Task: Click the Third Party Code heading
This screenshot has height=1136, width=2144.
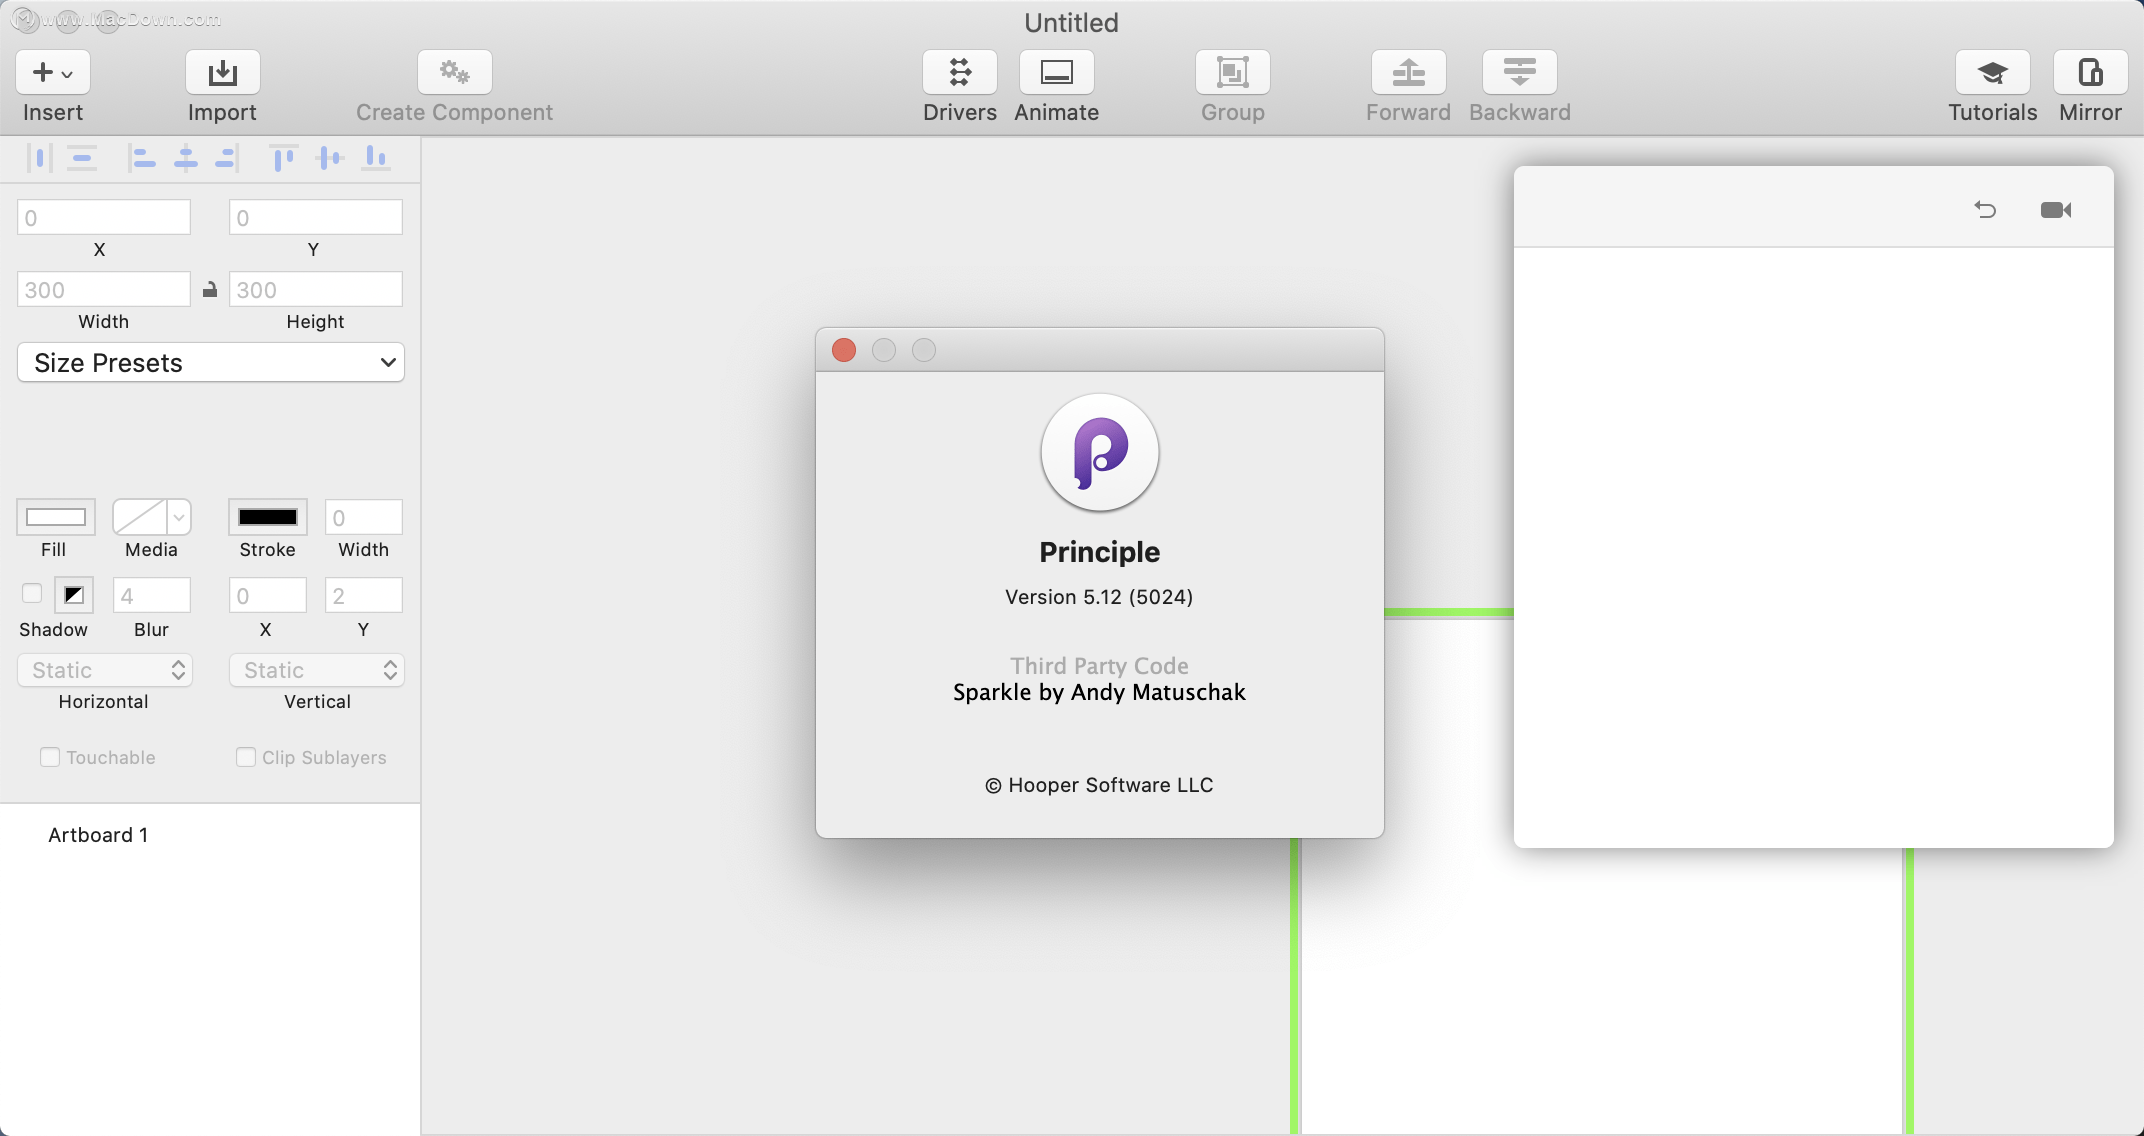Action: click(1099, 666)
